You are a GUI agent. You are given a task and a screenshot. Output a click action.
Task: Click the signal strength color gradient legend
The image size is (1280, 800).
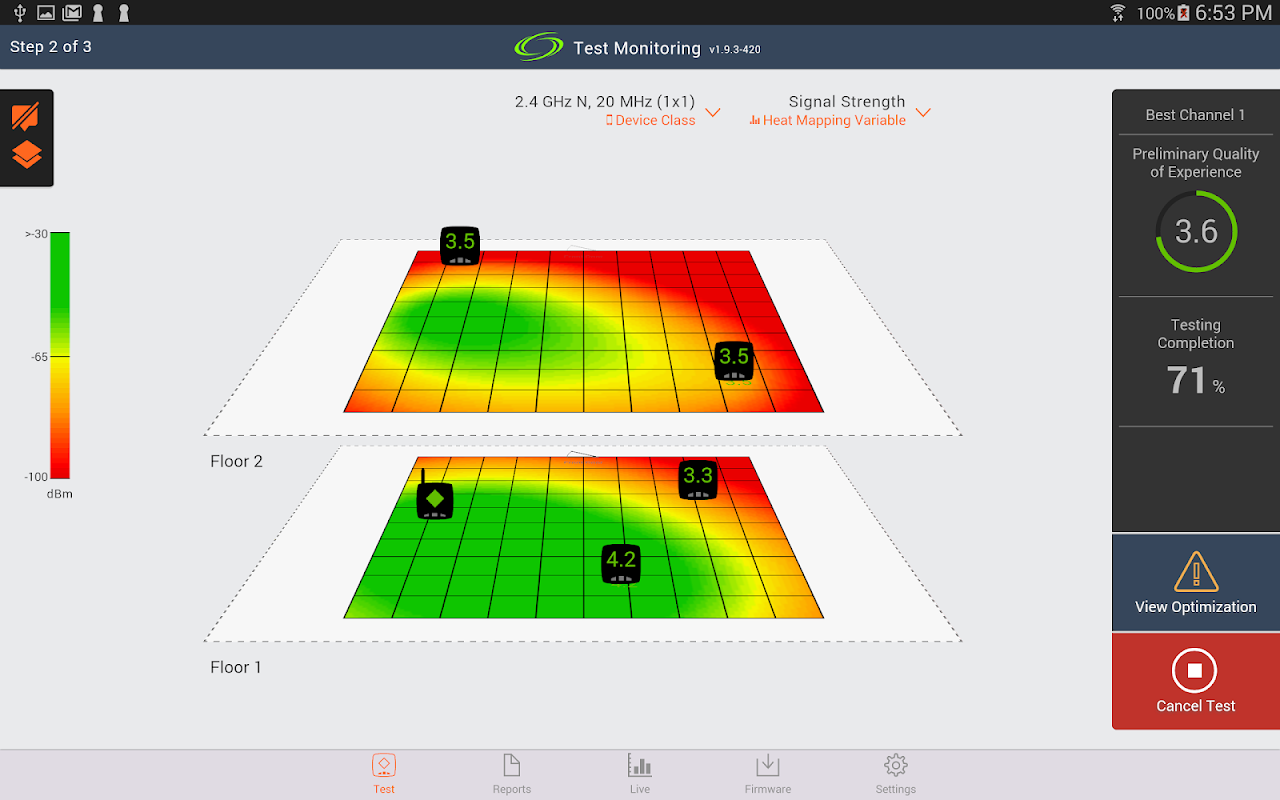pos(60,355)
